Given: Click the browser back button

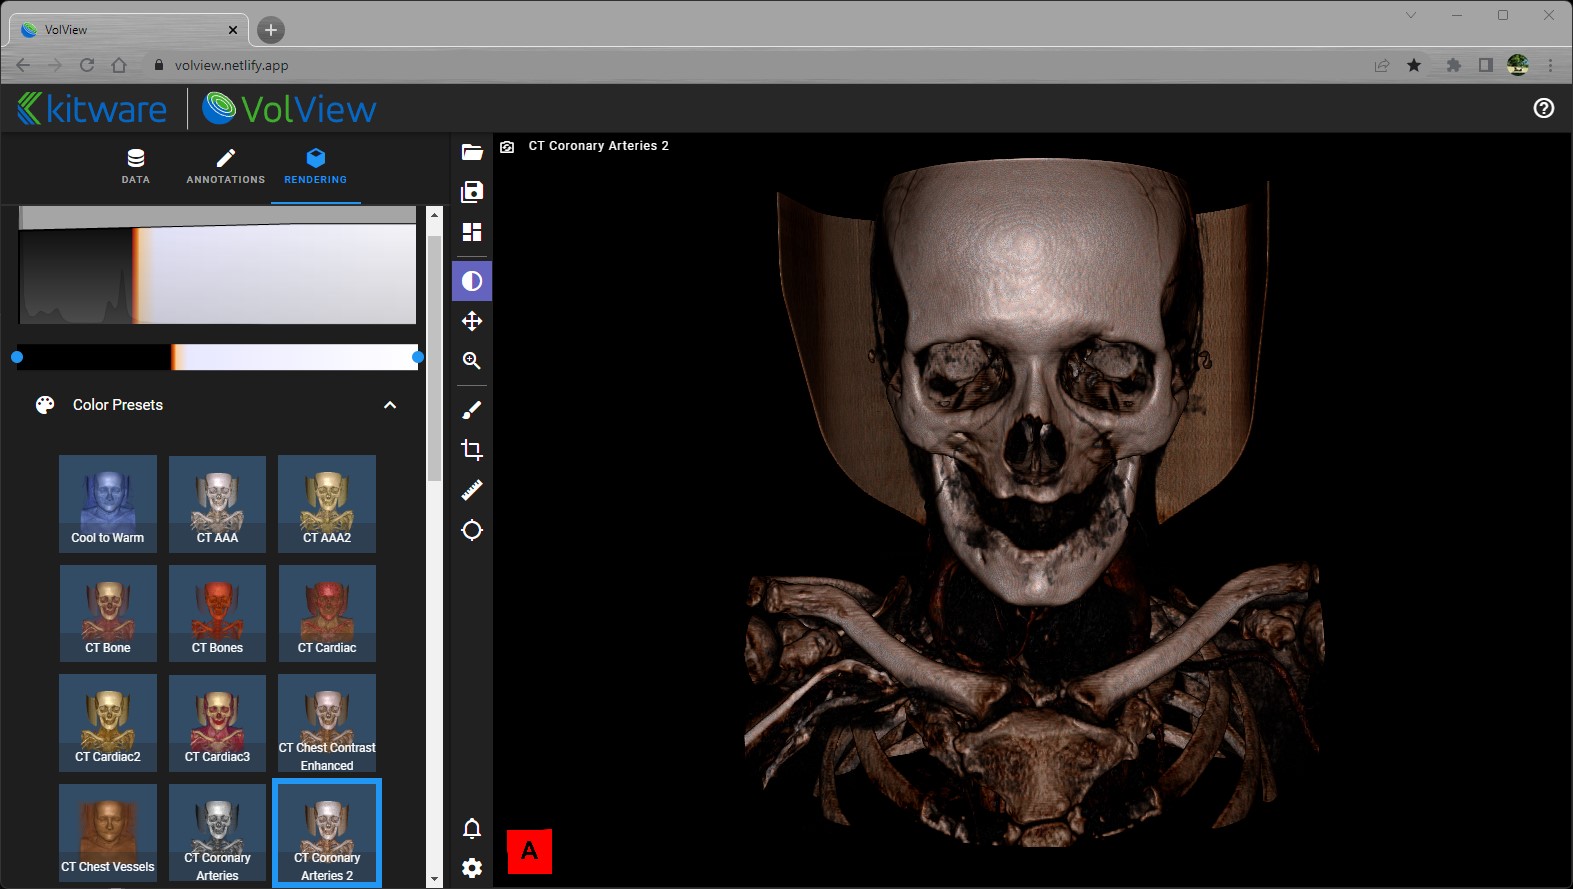Looking at the screenshot, I should (23, 65).
